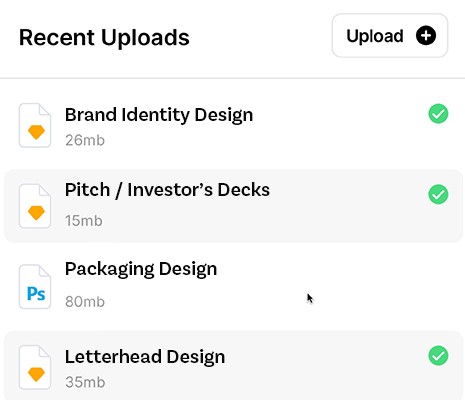This screenshot has width=465, height=400.
Task: Click the Upload button
Action: pos(390,35)
